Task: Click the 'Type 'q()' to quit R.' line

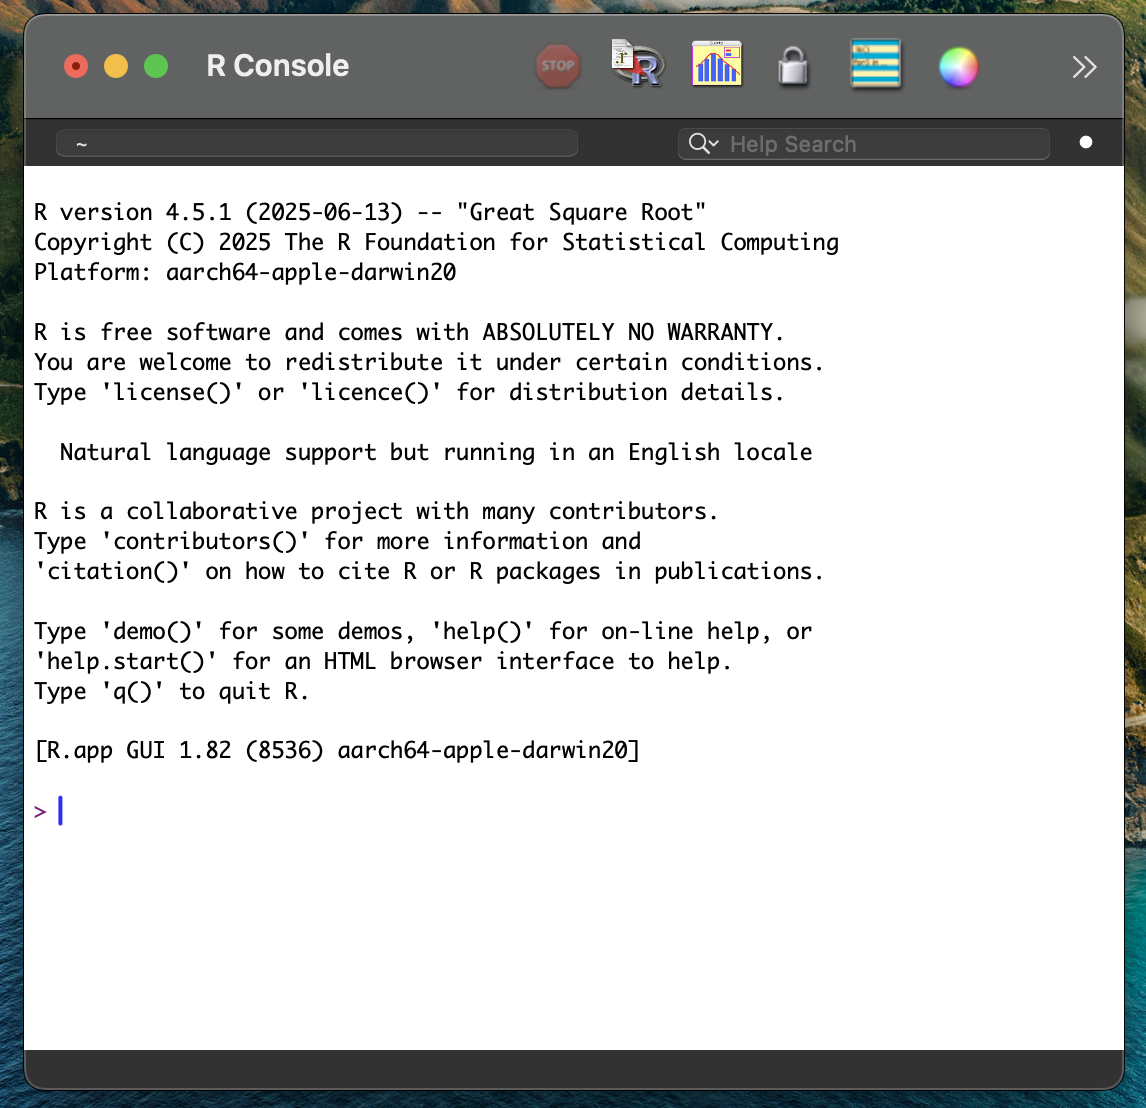Action: (172, 691)
